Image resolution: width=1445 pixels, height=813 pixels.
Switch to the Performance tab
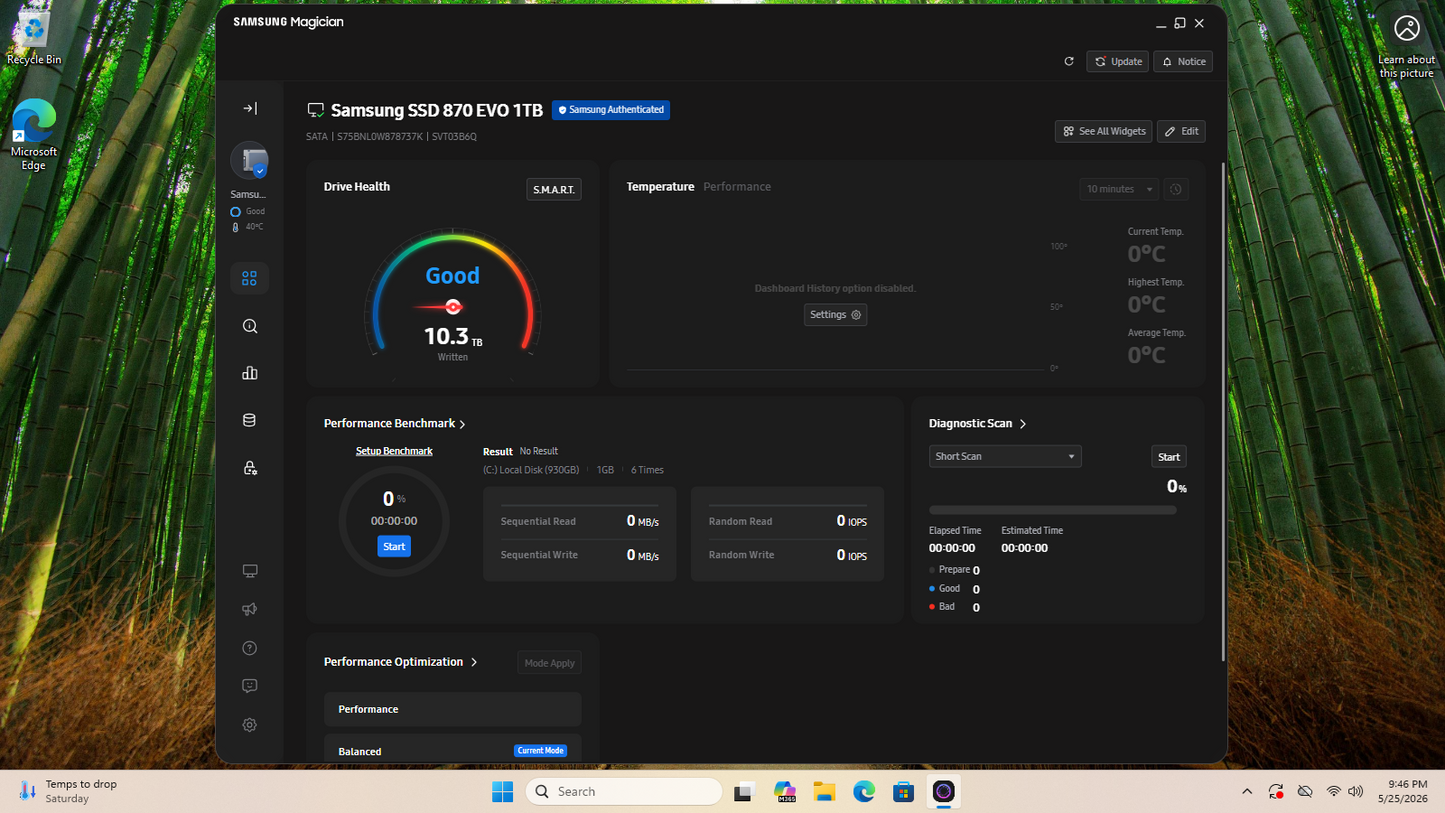tap(737, 187)
